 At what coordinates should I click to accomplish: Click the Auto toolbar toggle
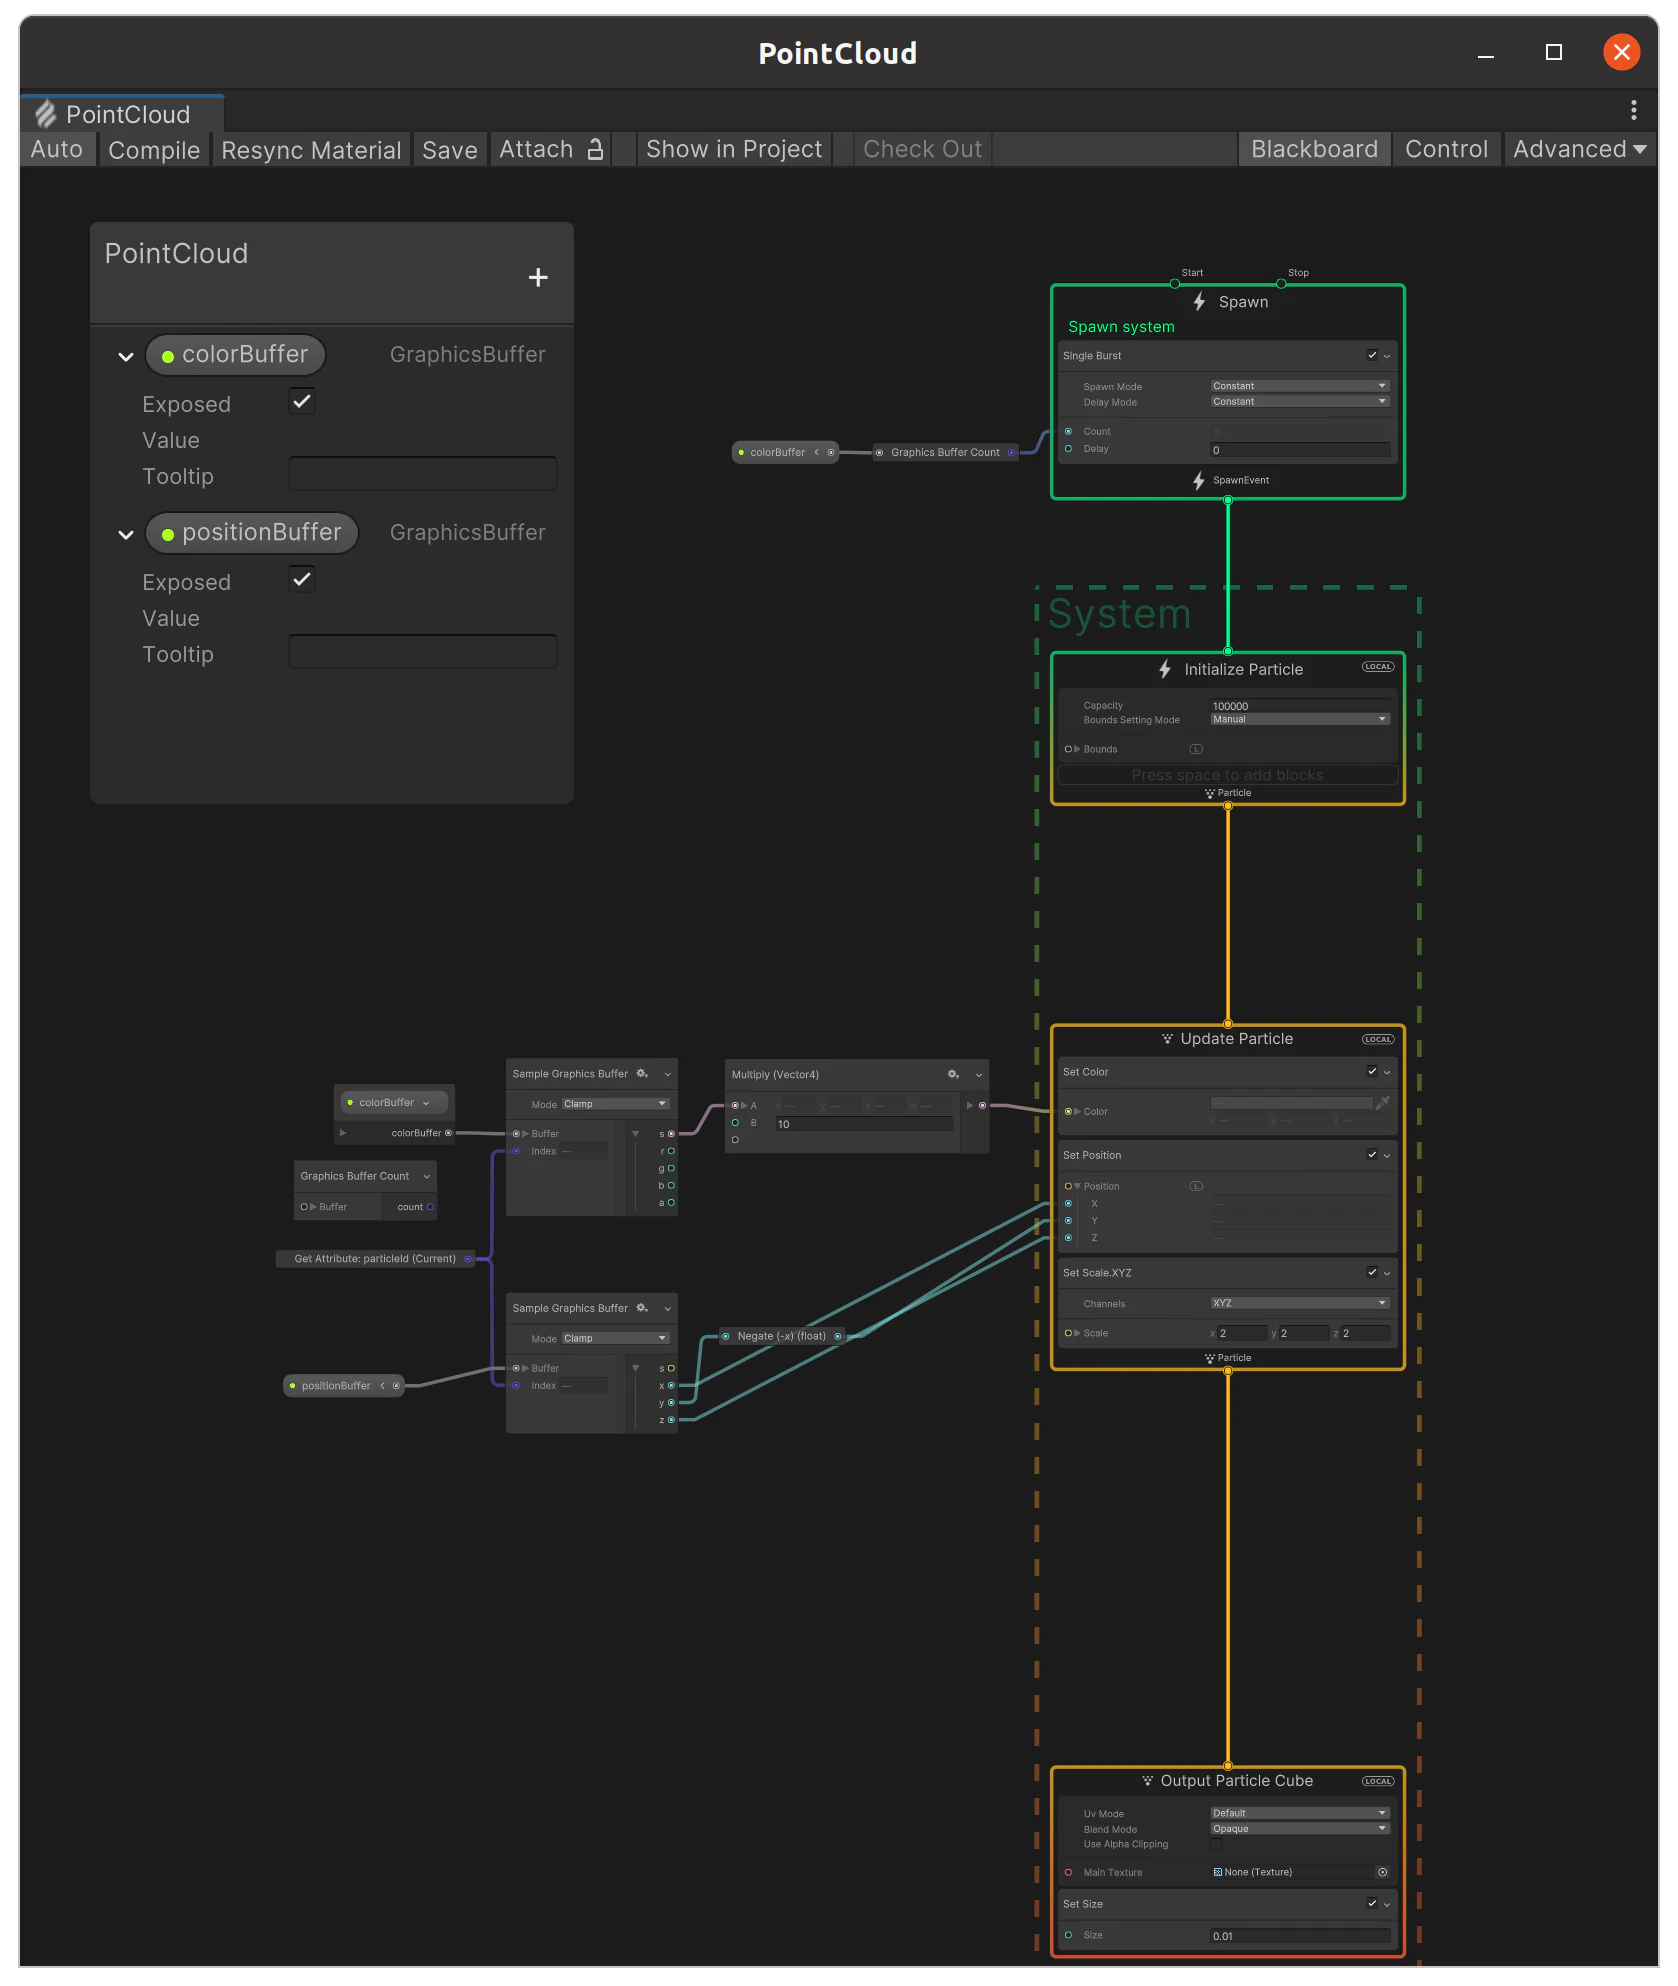(57, 149)
